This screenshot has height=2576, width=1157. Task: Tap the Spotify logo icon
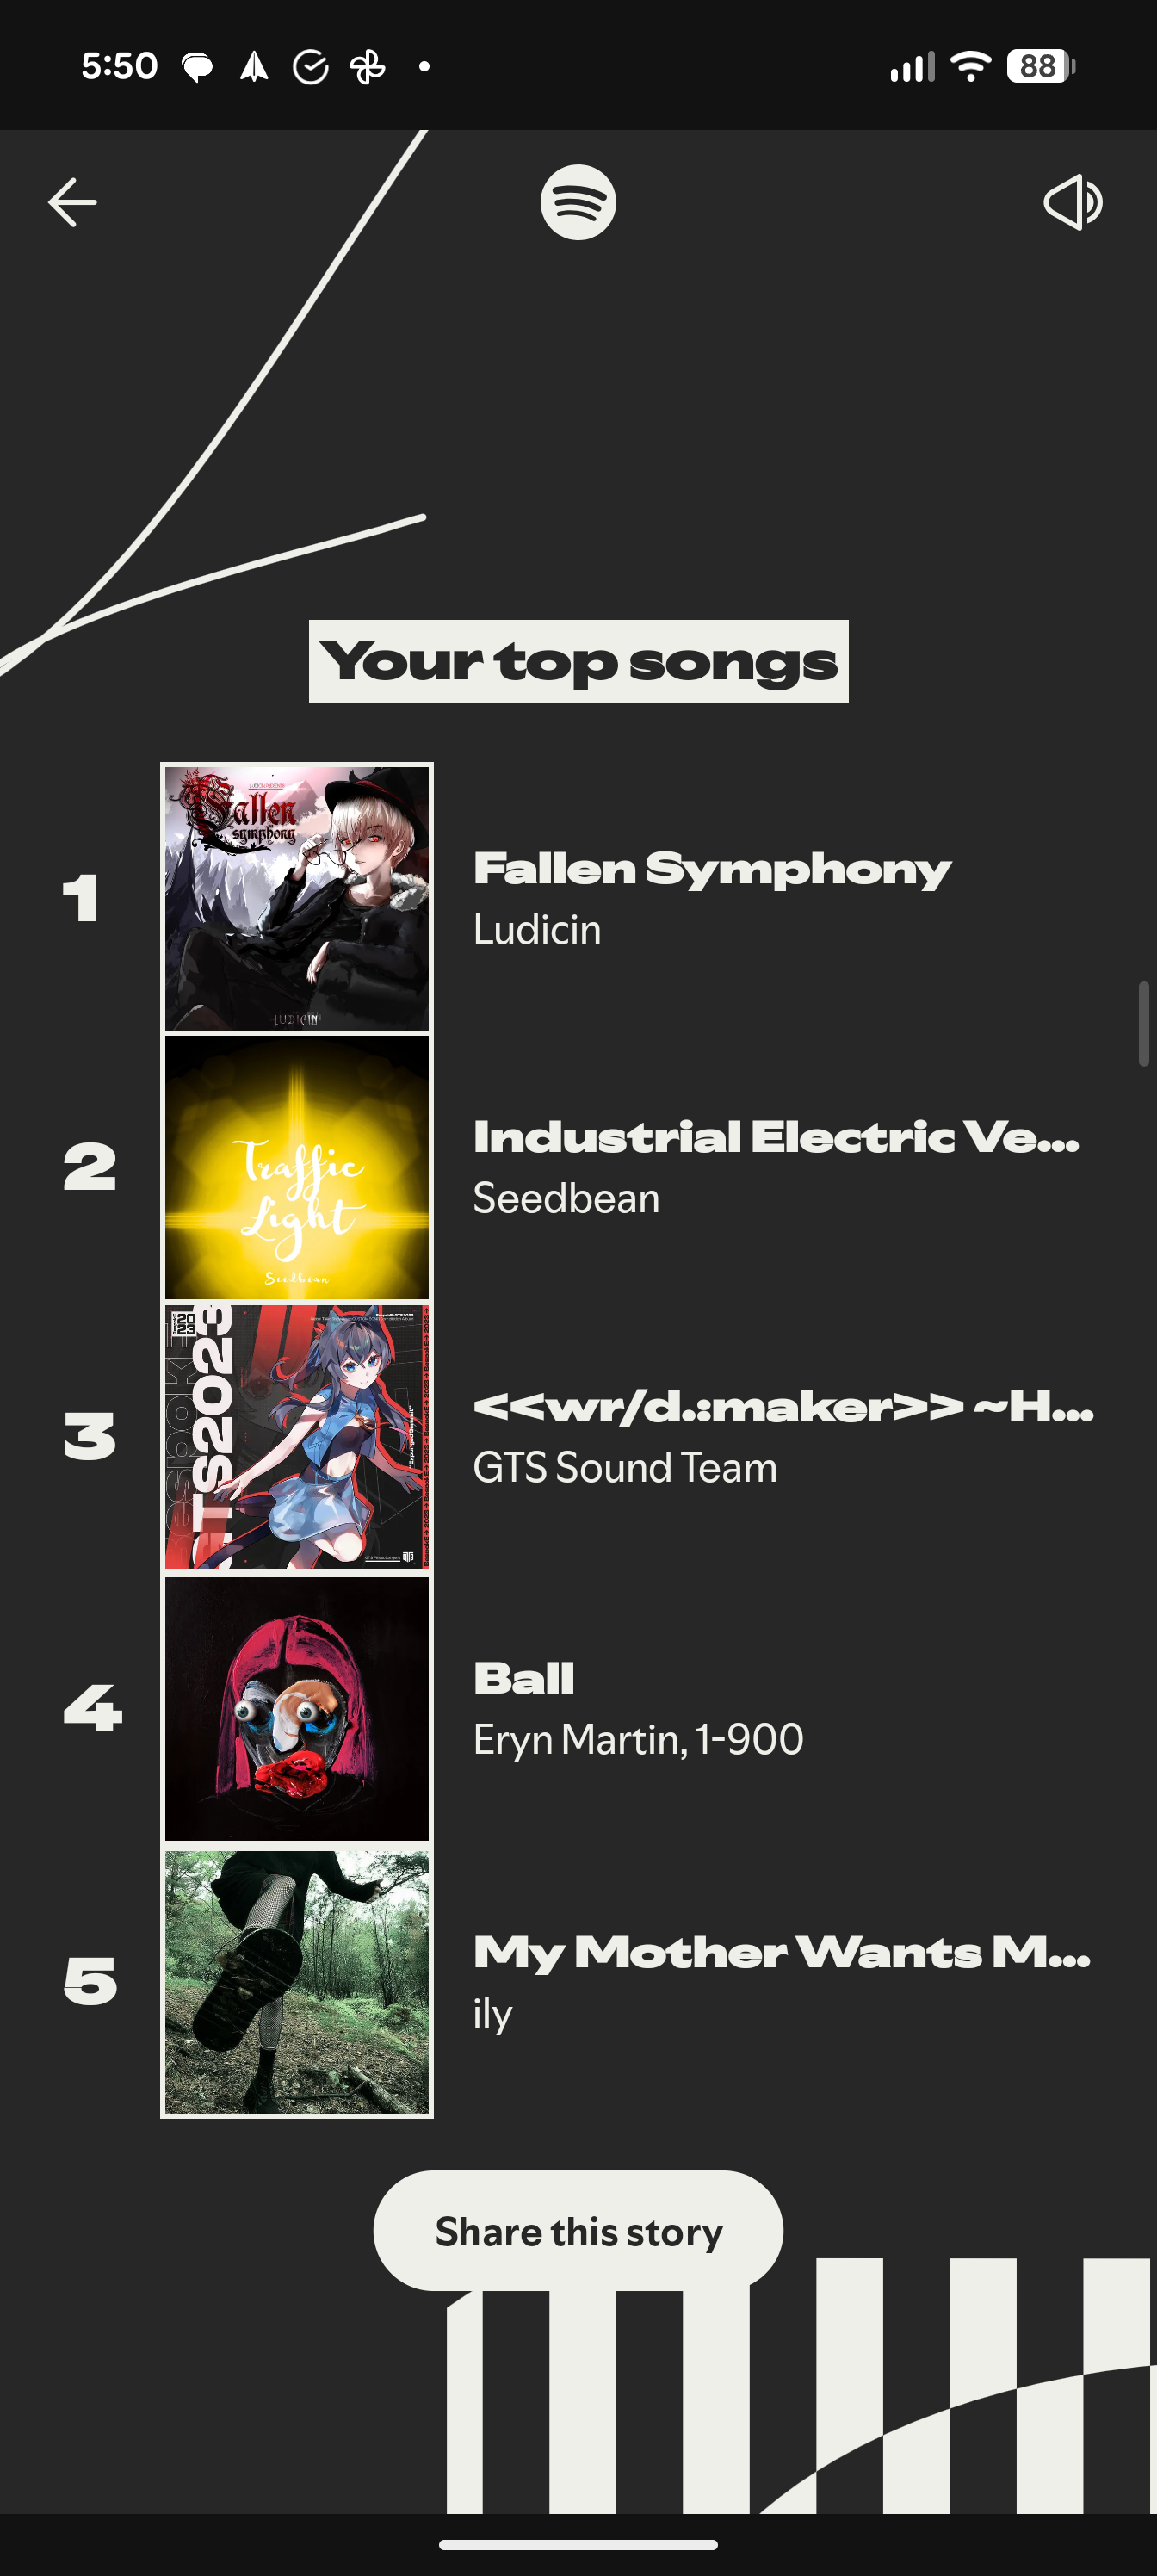click(x=578, y=202)
